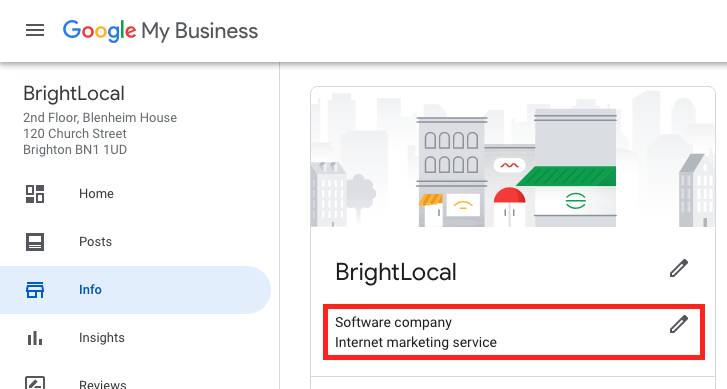The width and height of the screenshot is (727, 389).
Task: Click the storefront illustration banner
Action: pos(513,157)
